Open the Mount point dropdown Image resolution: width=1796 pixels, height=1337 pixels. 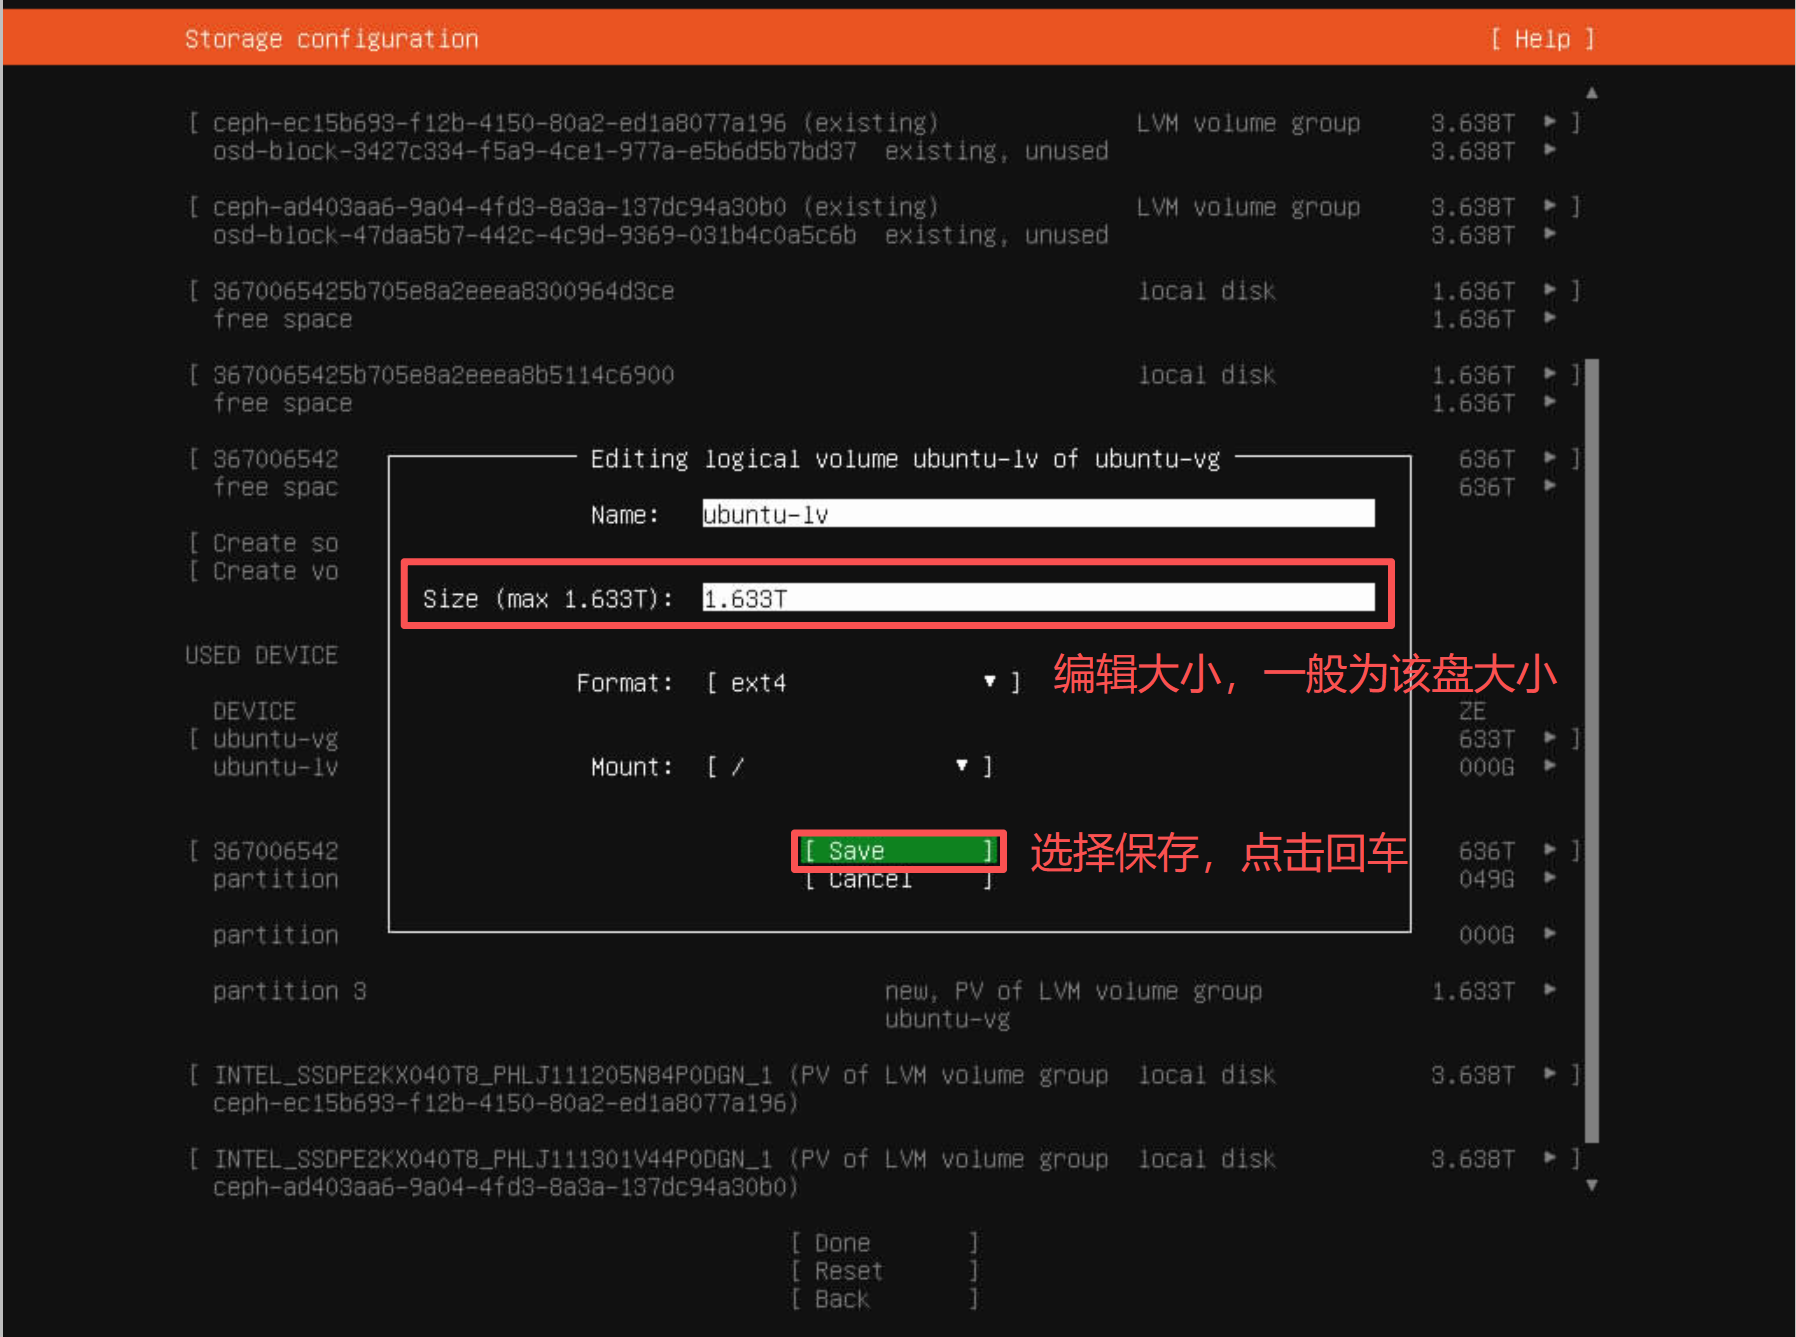pos(848,767)
